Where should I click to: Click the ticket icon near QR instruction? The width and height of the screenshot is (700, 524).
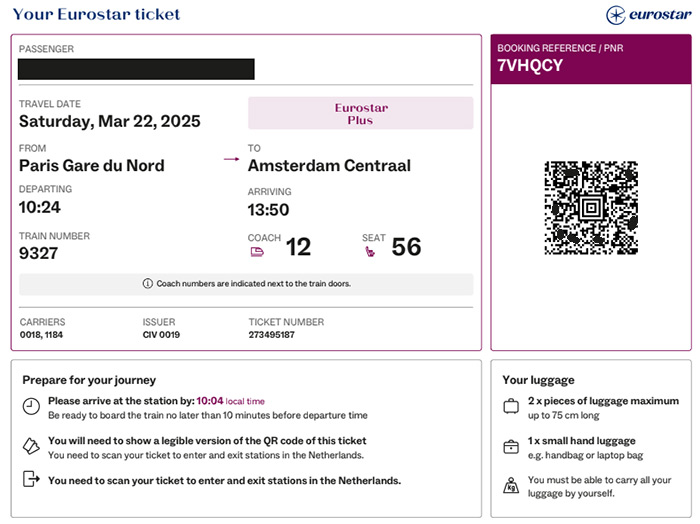pos(31,446)
